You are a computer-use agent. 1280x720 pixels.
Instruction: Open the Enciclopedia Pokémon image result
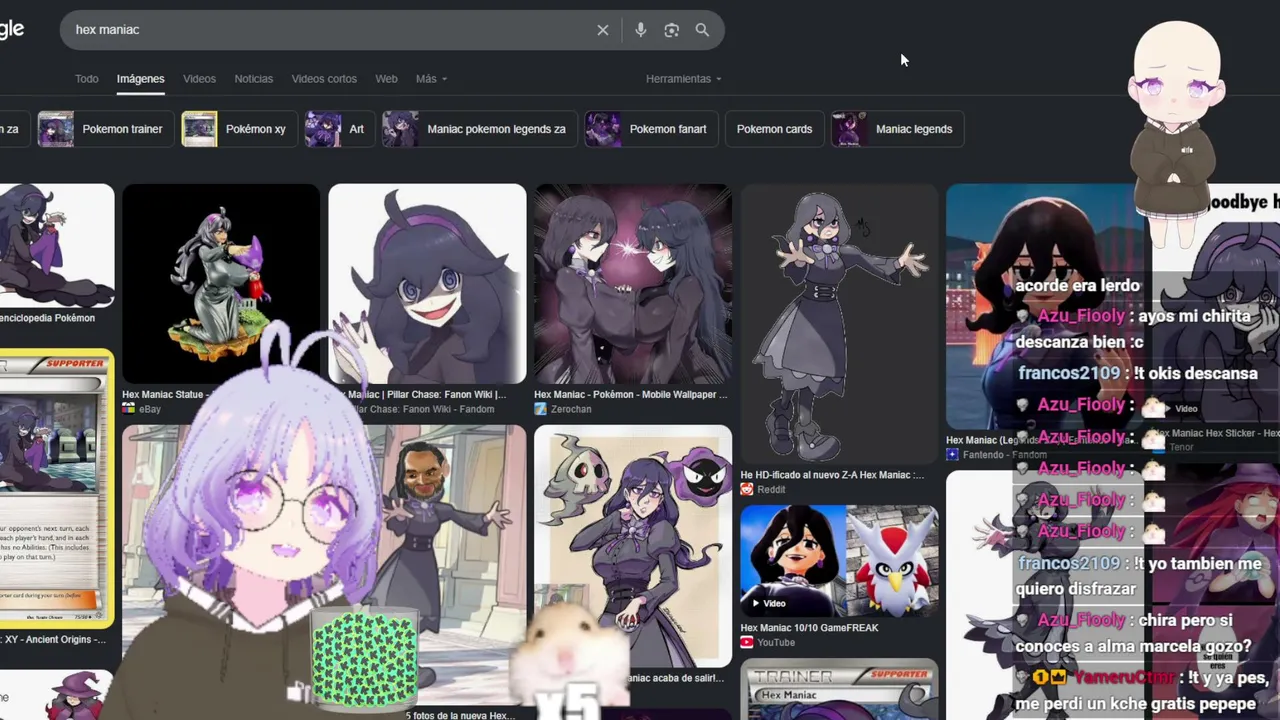[57, 245]
